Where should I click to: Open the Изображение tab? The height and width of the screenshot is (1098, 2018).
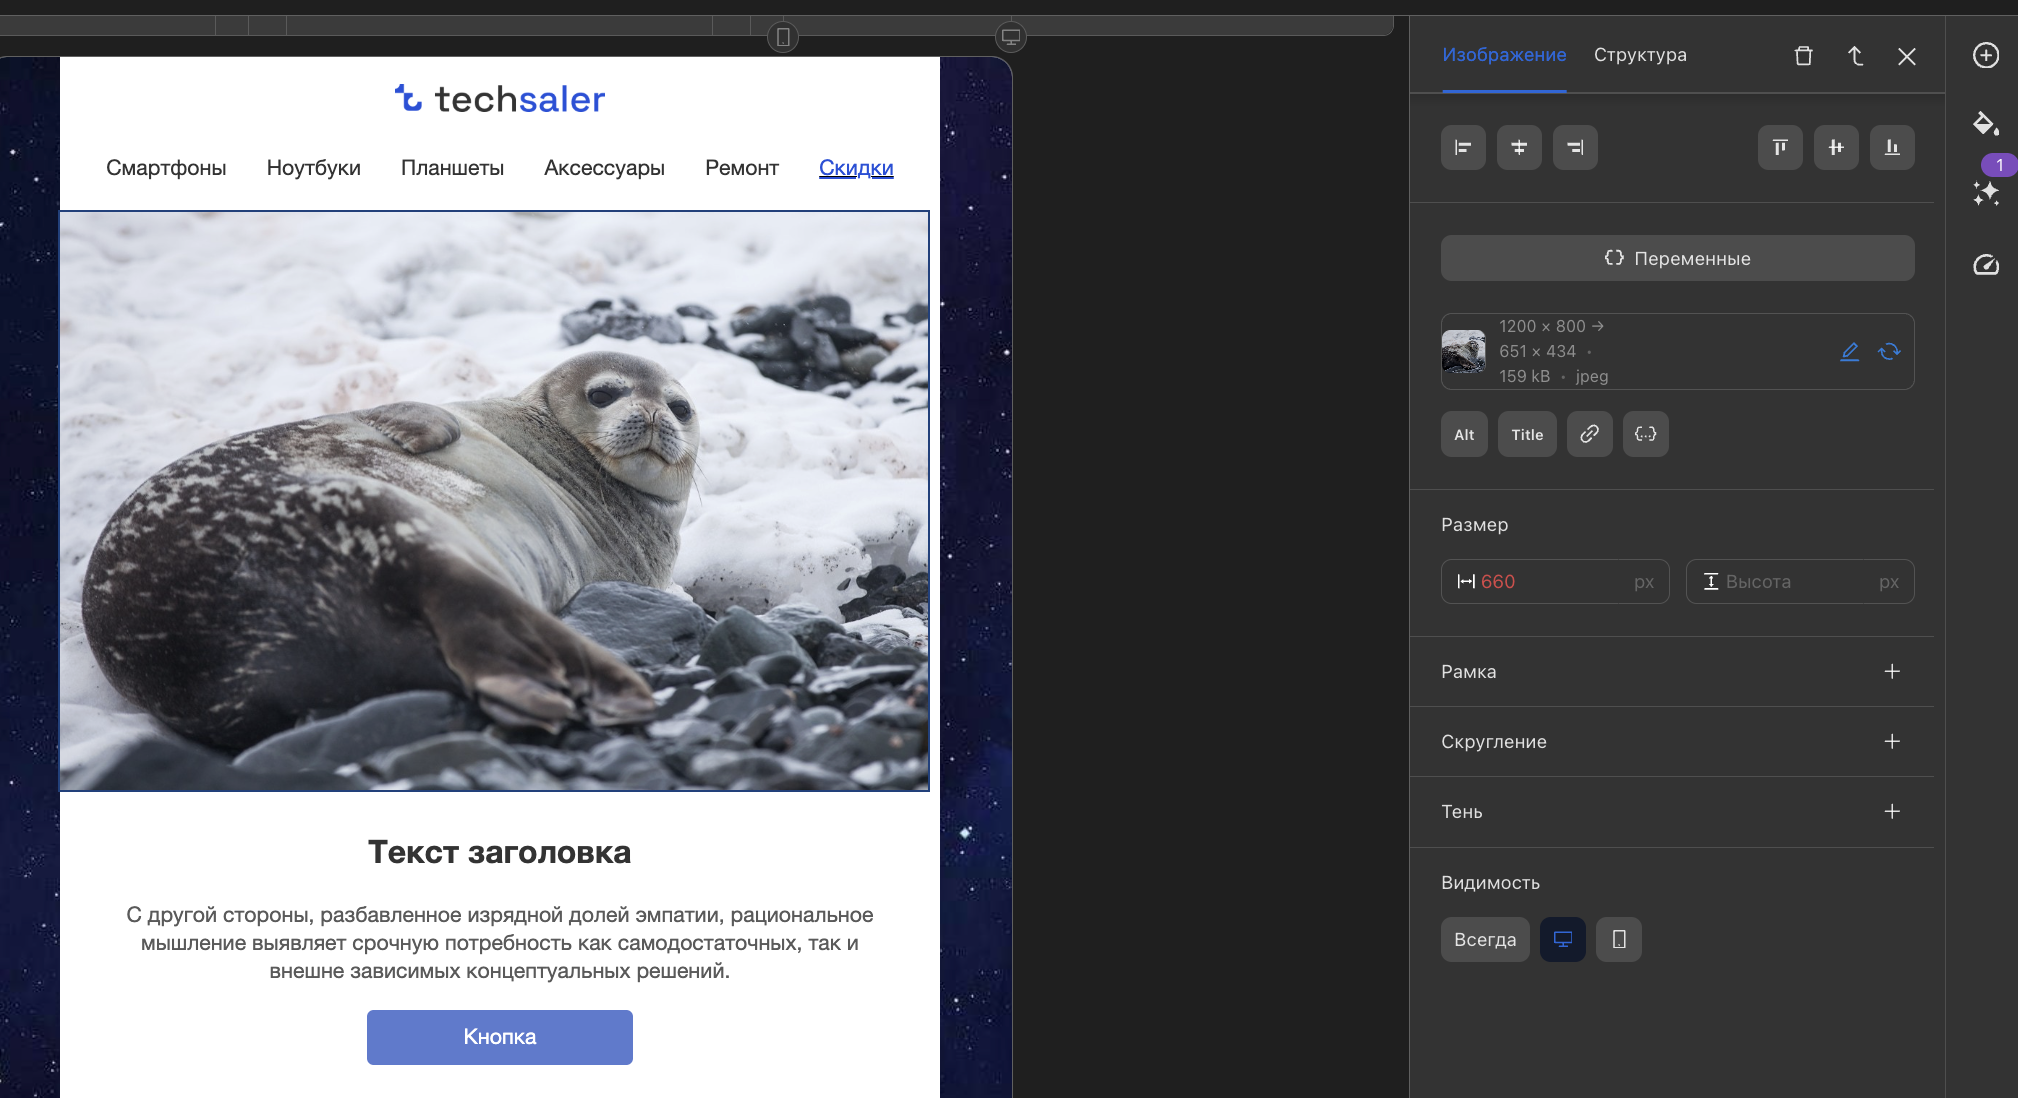1503,55
